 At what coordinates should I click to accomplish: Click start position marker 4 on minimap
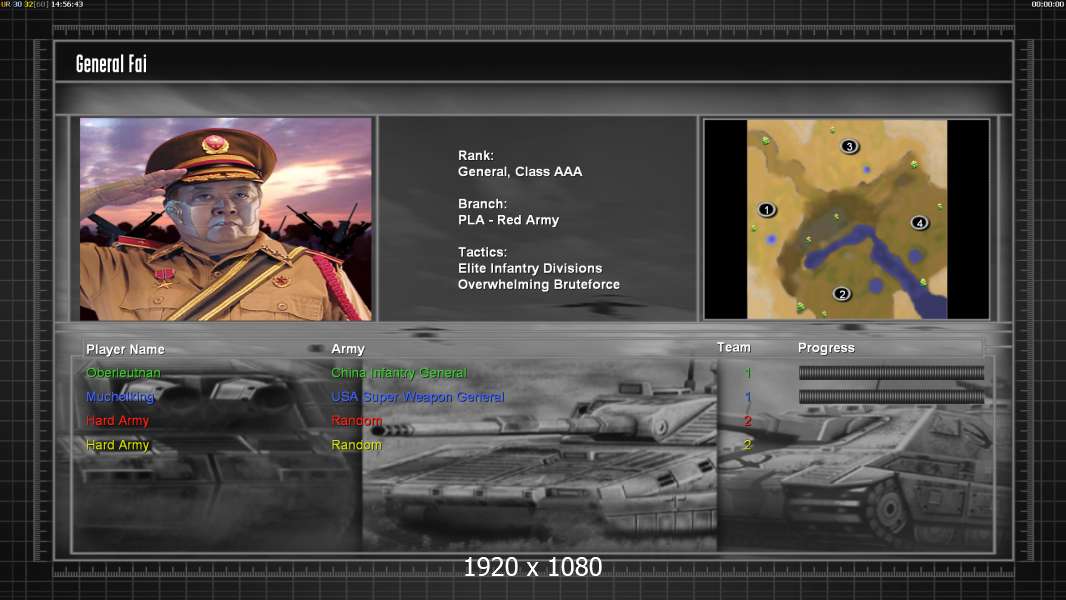pyautogui.click(x=919, y=222)
